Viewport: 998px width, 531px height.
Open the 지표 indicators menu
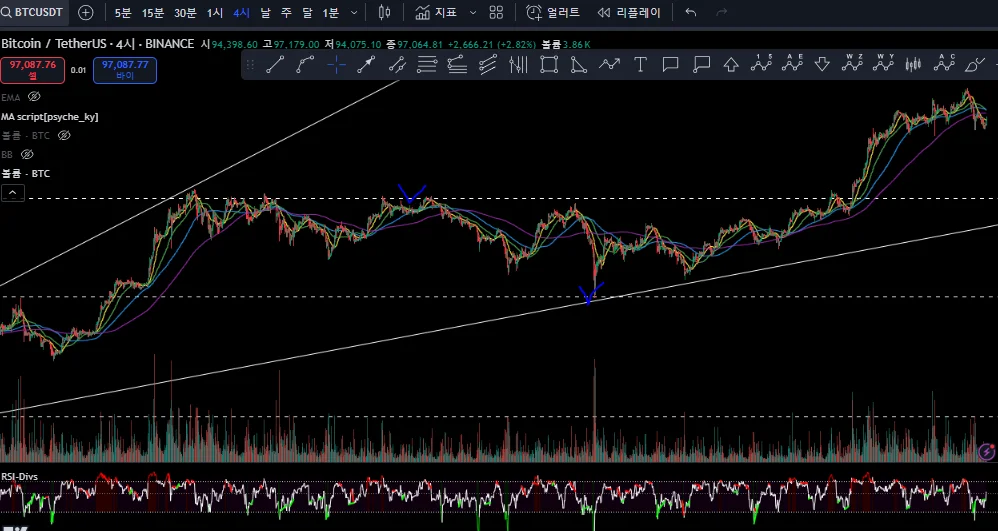tap(437, 13)
